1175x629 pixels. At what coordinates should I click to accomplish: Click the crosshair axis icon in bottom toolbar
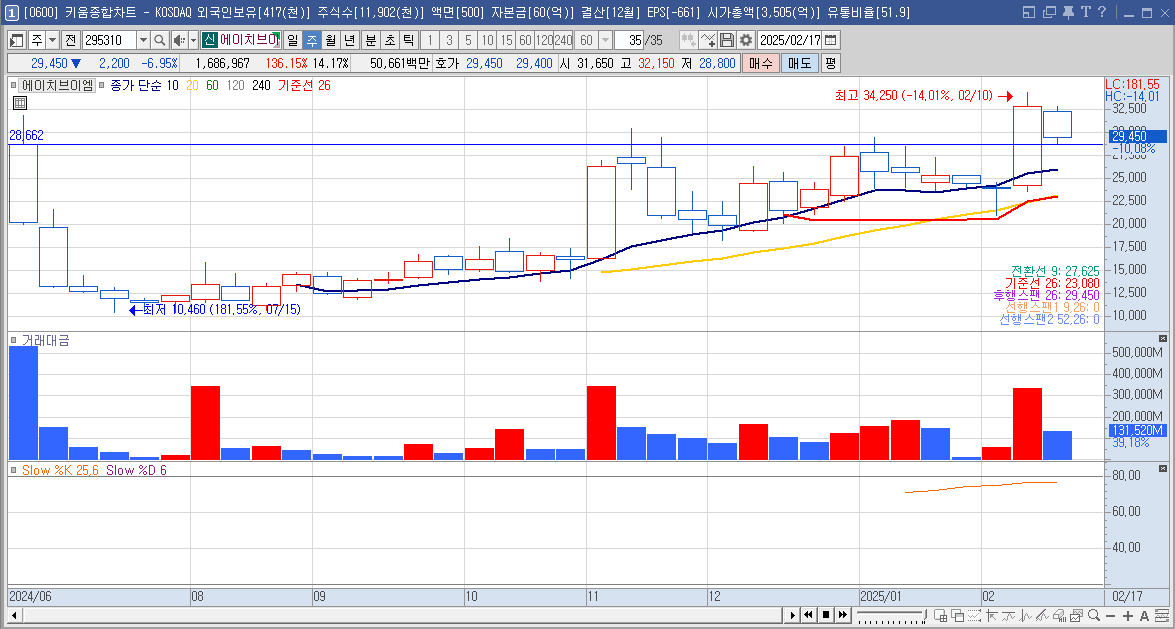coord(991,616)
